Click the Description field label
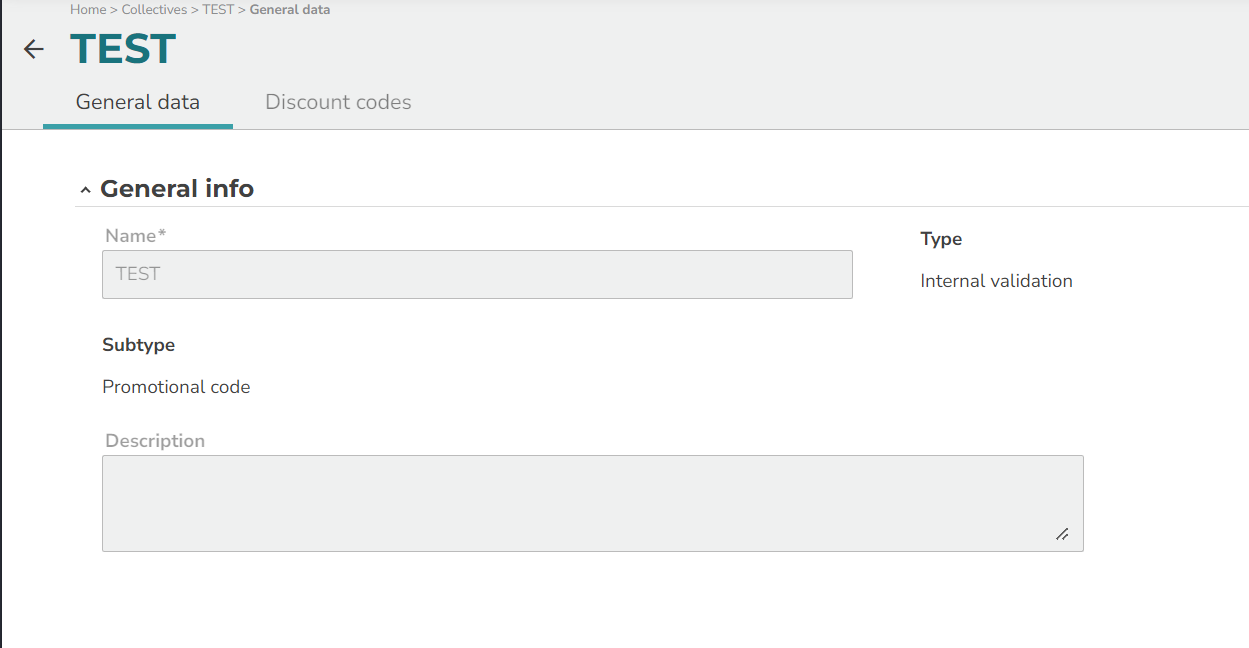Viewport: 1249px width, 648px height. pos(155,441)
